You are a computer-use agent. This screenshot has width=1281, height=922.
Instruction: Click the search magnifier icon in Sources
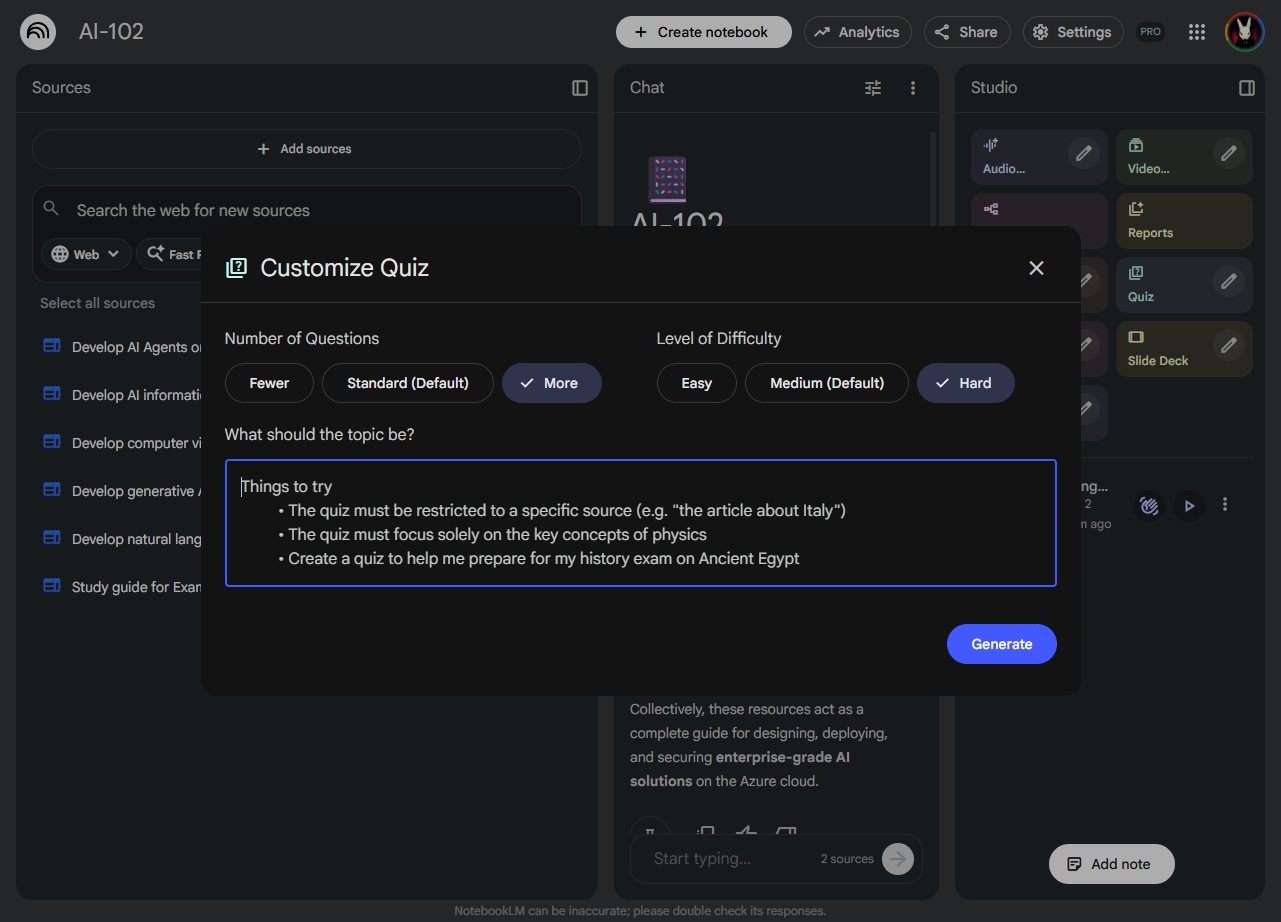(x=52, y=209)
